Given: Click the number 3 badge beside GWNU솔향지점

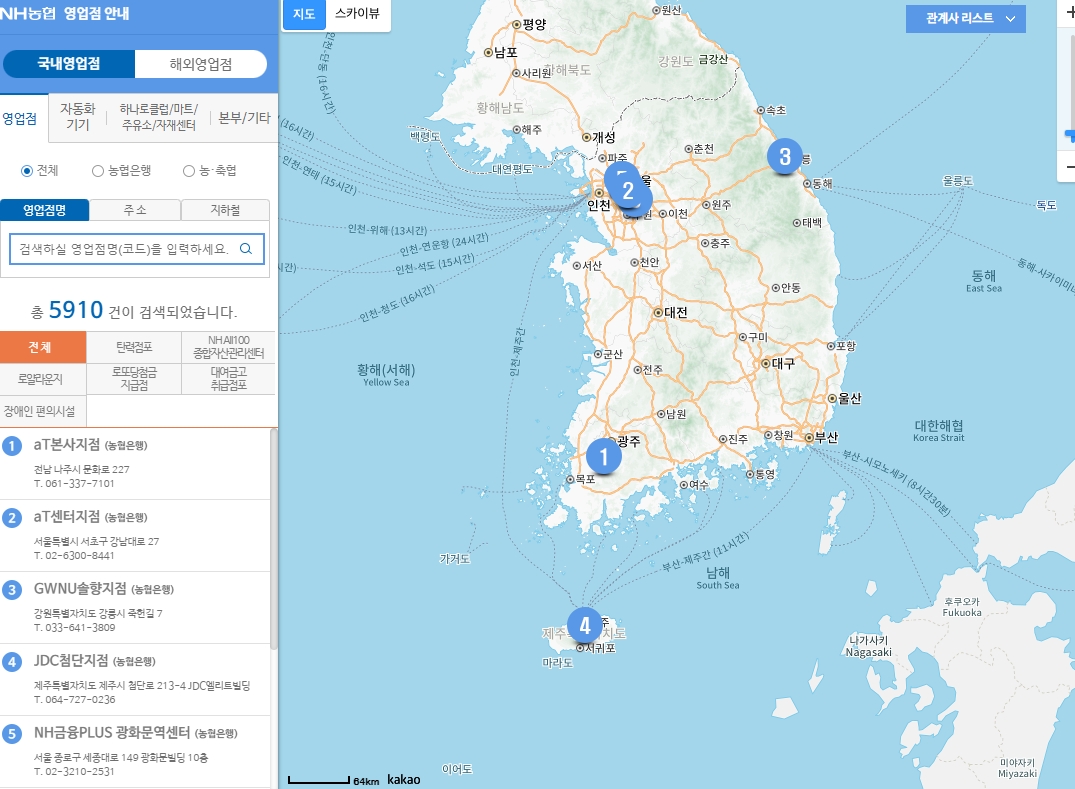Looking at the screenshot, I should (x=12, y=590).
